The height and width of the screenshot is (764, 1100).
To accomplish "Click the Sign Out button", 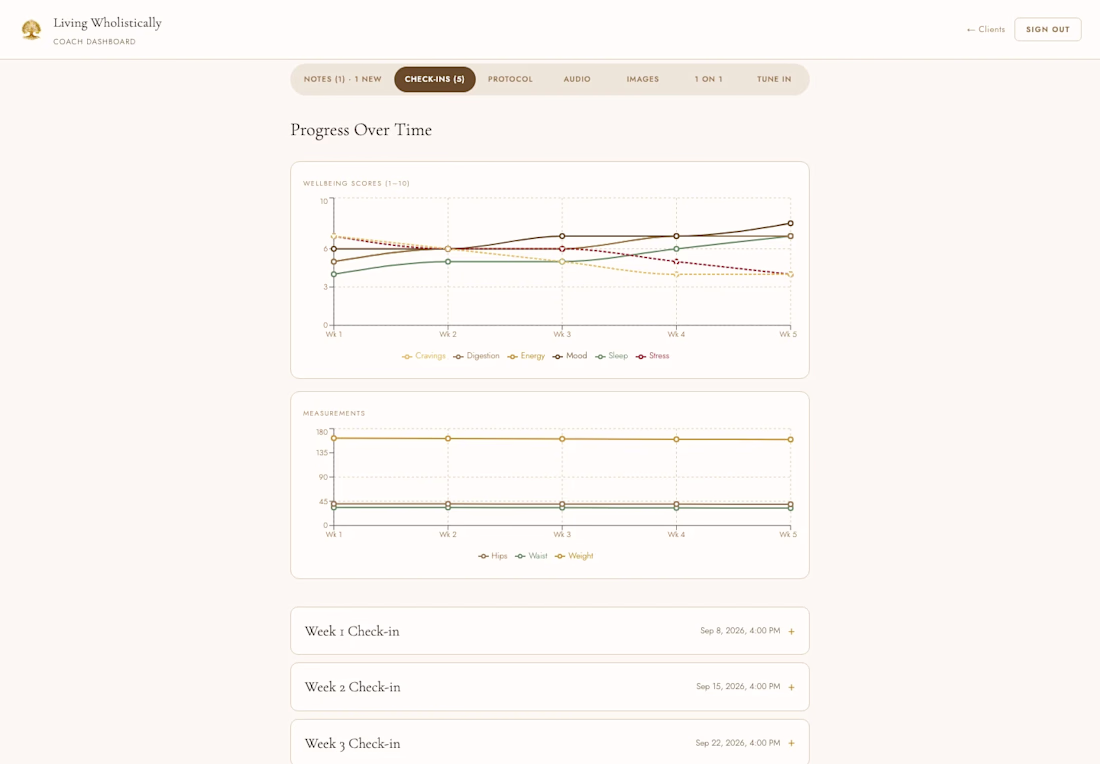I will (1047, 29).
